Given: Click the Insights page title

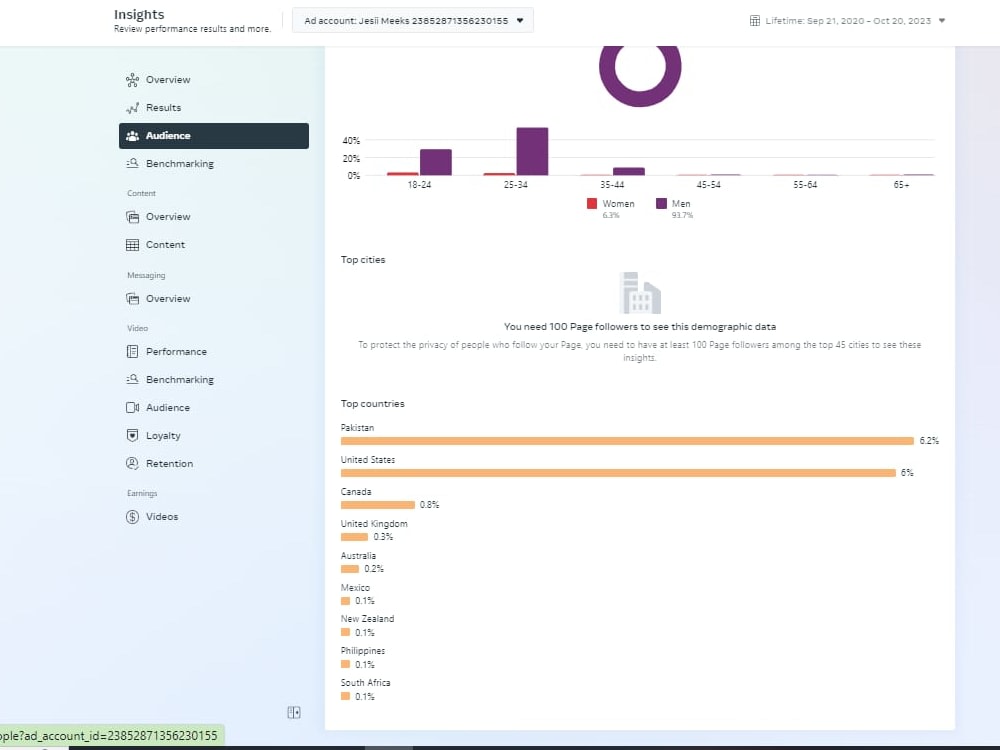Looking at the screenshot, I should 139,14.
